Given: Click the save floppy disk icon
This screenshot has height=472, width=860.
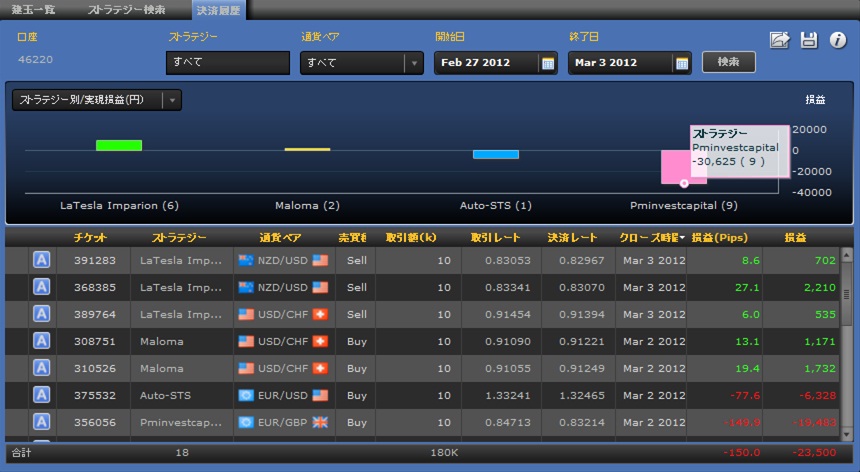Looking at the screenshot, I should tap(808, 40).
